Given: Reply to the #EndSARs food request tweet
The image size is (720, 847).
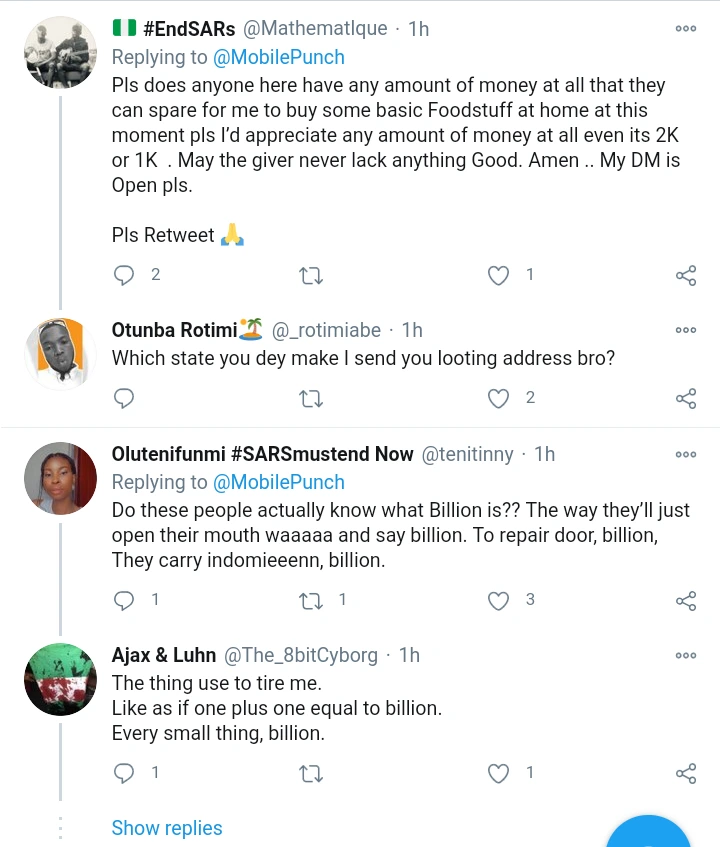Looking at the screenshot, I should [x=124, y=275].
